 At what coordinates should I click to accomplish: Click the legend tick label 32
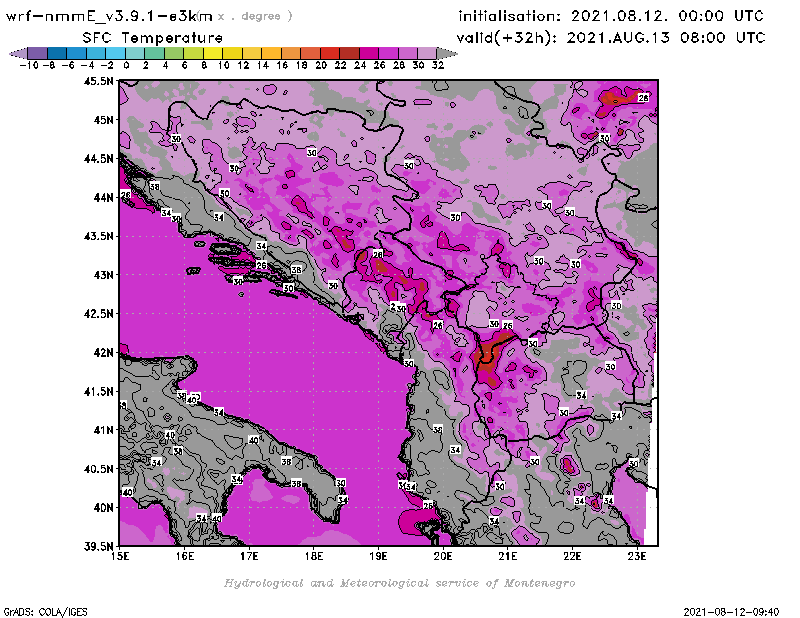438,65
